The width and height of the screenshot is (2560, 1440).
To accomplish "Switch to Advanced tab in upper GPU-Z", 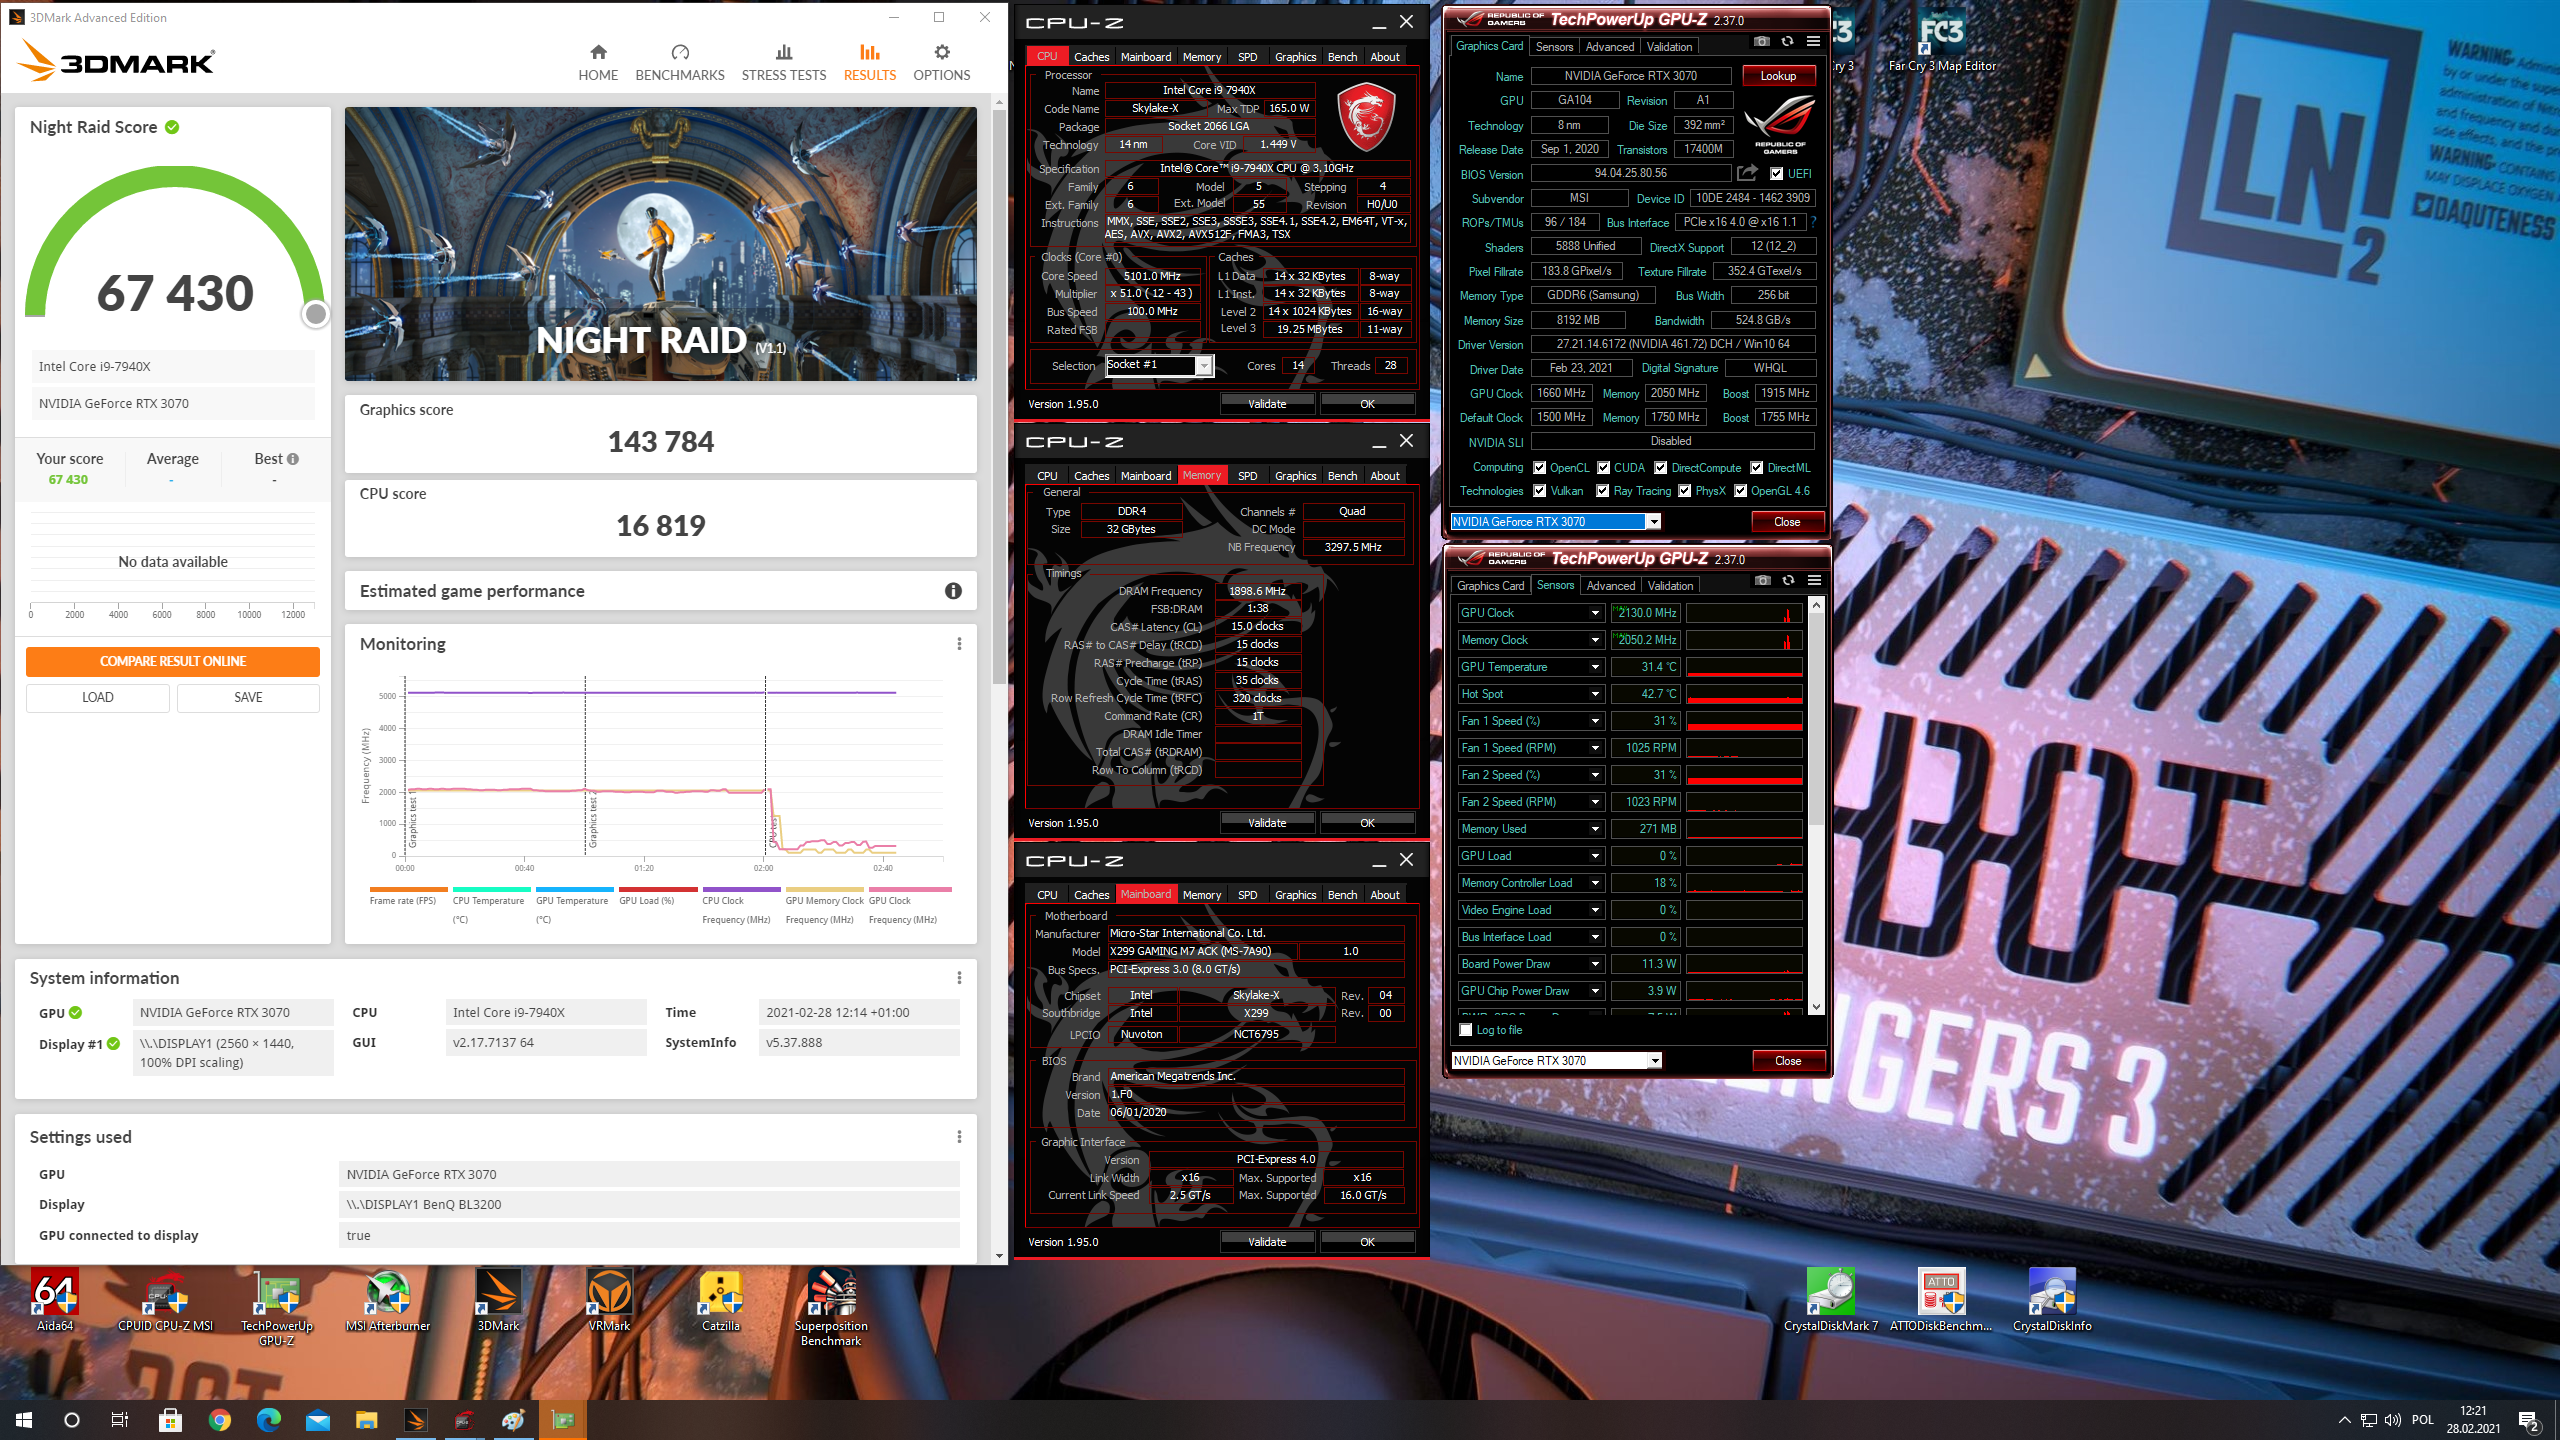I will tap(1610, 47).
